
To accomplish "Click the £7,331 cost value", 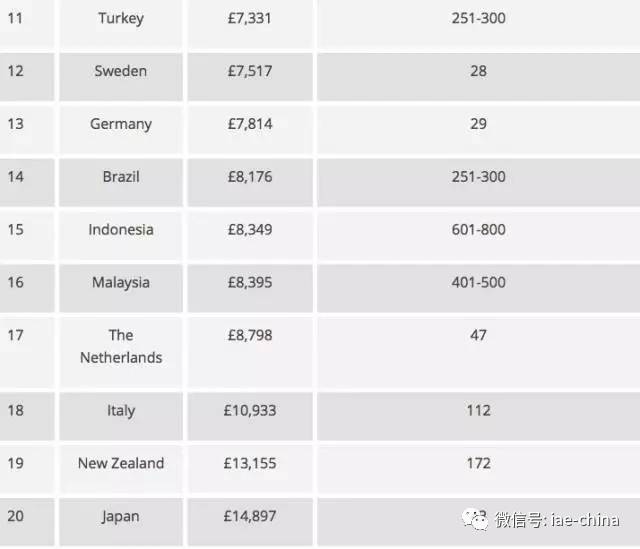I will (x=249, y=18).
